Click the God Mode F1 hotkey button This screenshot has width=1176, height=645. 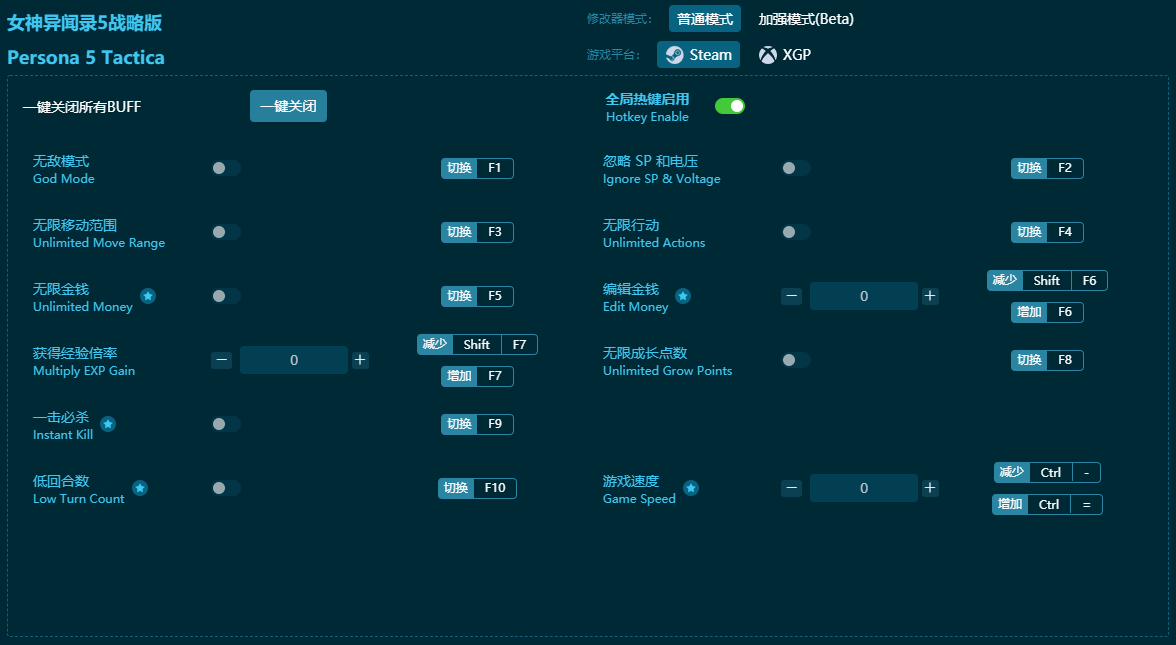pyautogui.click(x=477, y=168)
